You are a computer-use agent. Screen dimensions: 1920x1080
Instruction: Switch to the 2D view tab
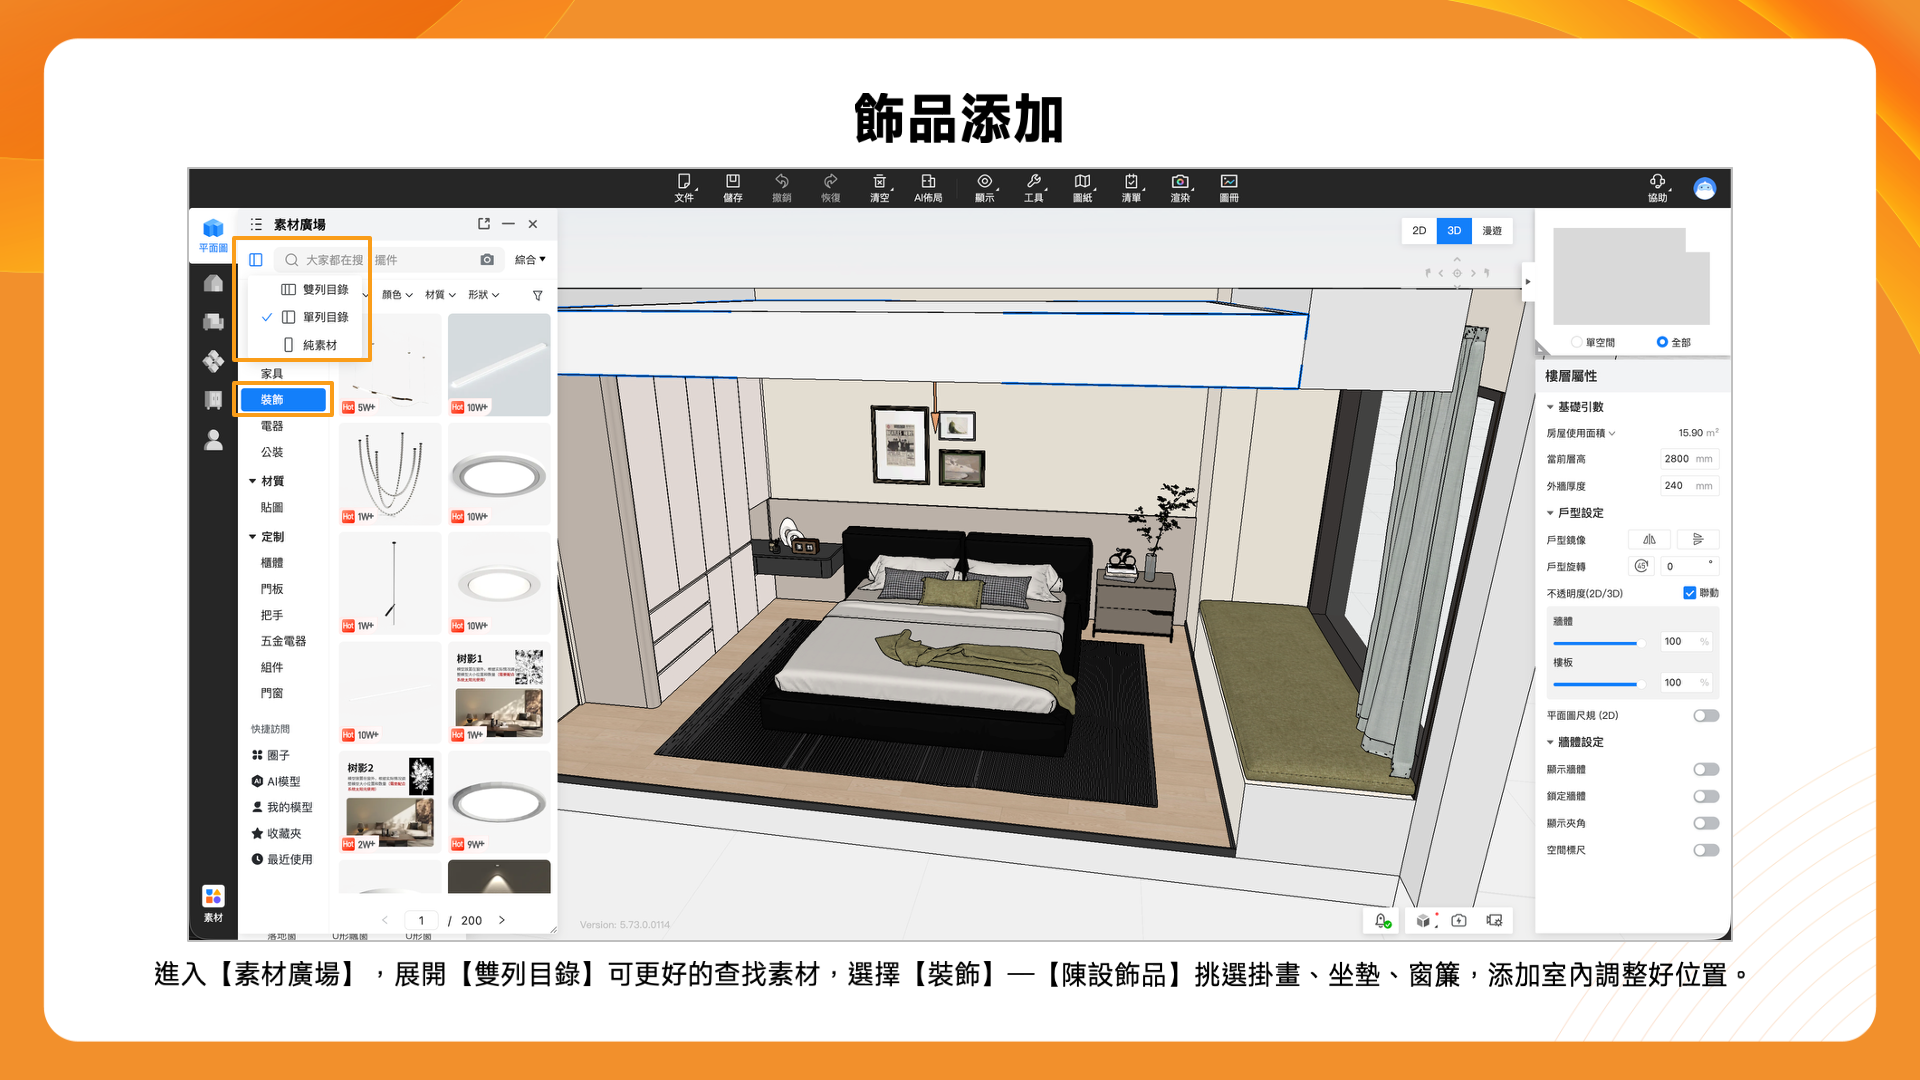click(x=1418, y=231)
